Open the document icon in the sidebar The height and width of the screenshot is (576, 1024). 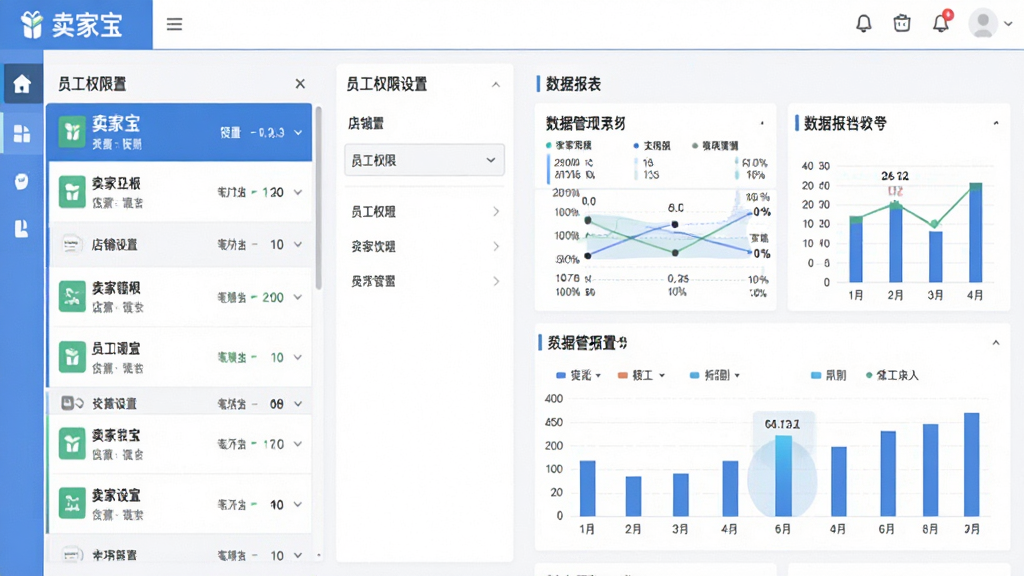[x=22, y=228]
